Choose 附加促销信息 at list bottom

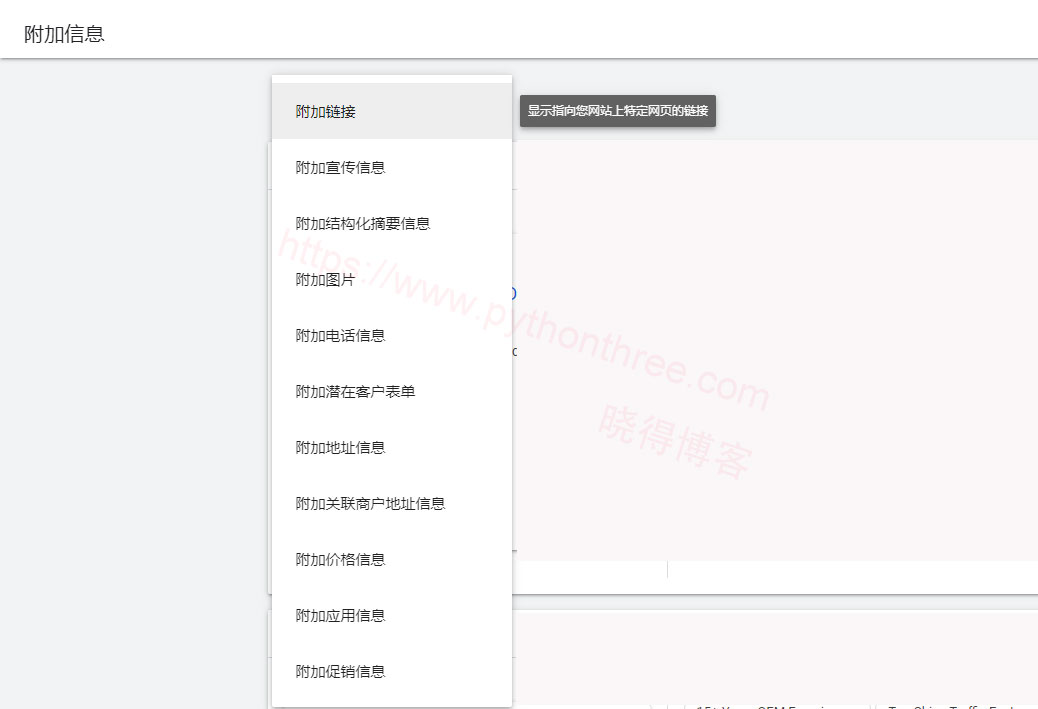coord(391,672)
